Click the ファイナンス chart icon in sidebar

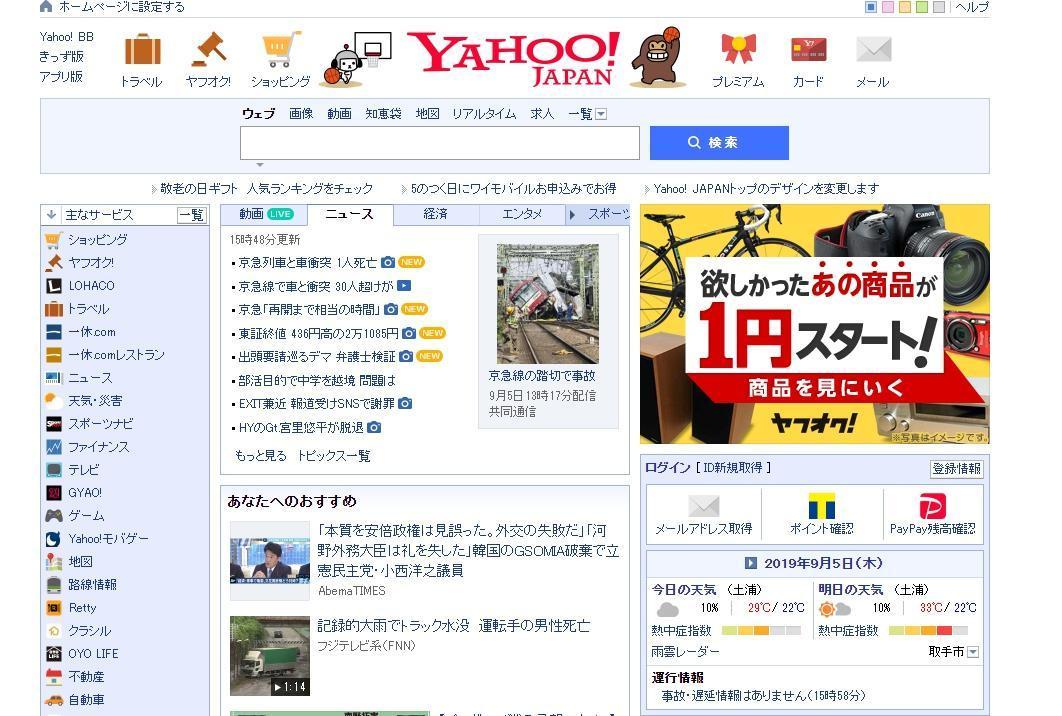click(54, 447)
